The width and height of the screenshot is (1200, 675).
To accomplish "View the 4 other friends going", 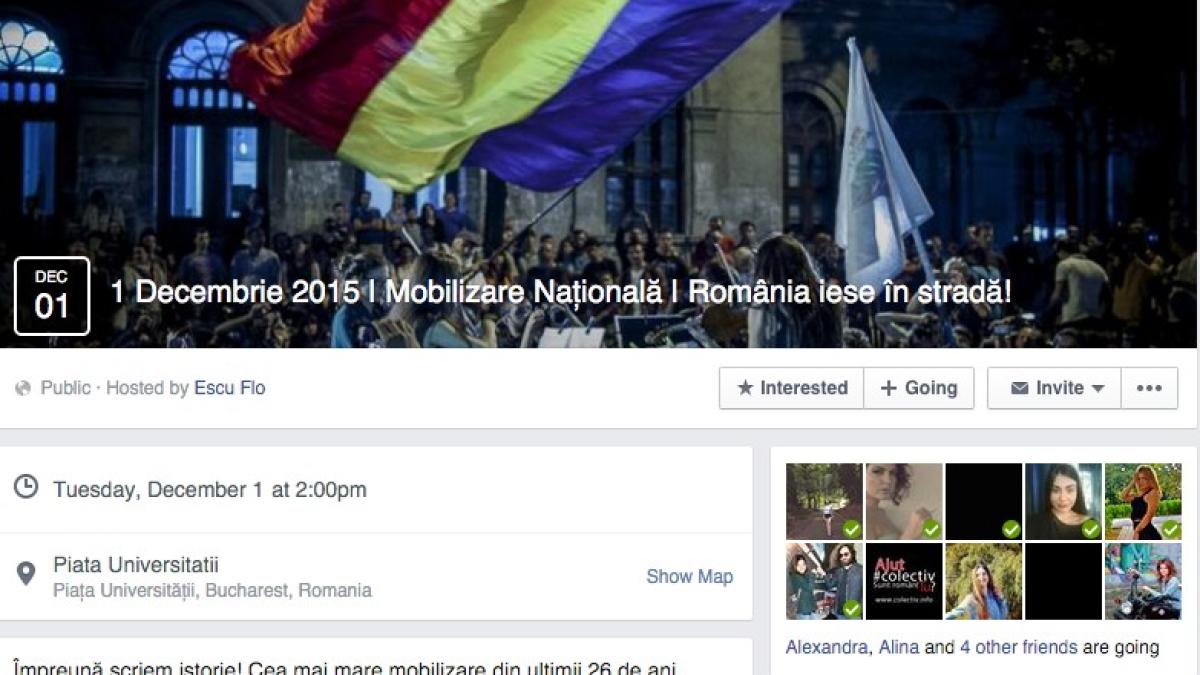I will tap(1018, 647).
